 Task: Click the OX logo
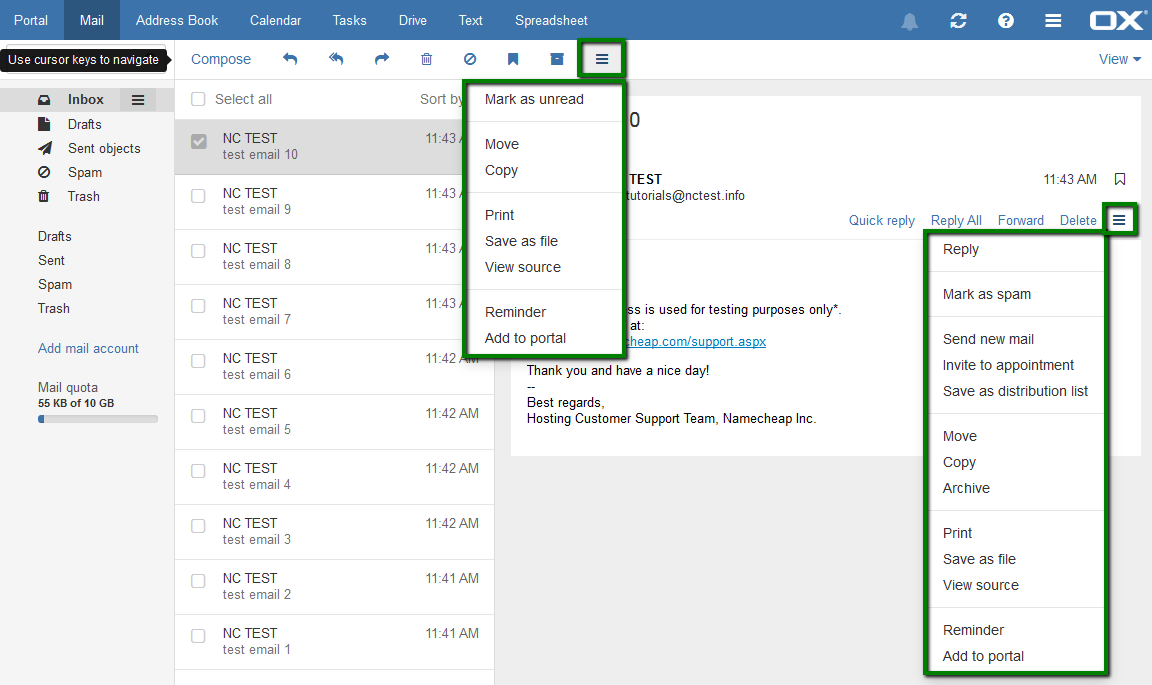point(1117,20)
